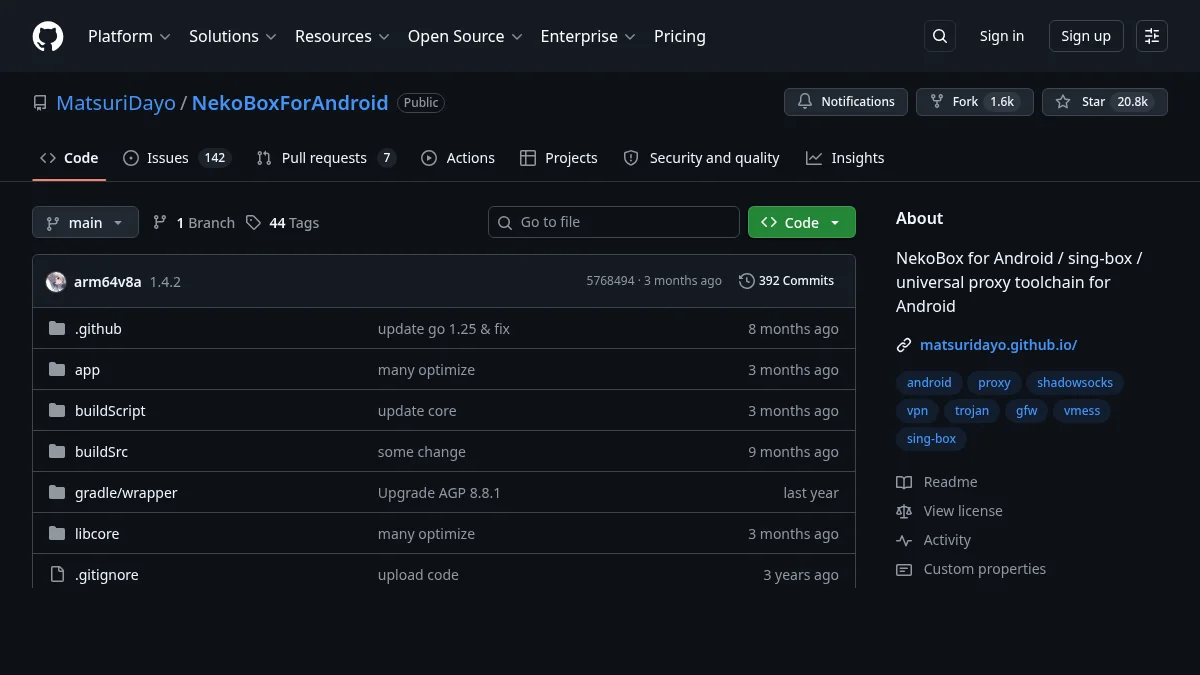
Task: Open Security and quality tab
Action: click(x=701, y=158)
